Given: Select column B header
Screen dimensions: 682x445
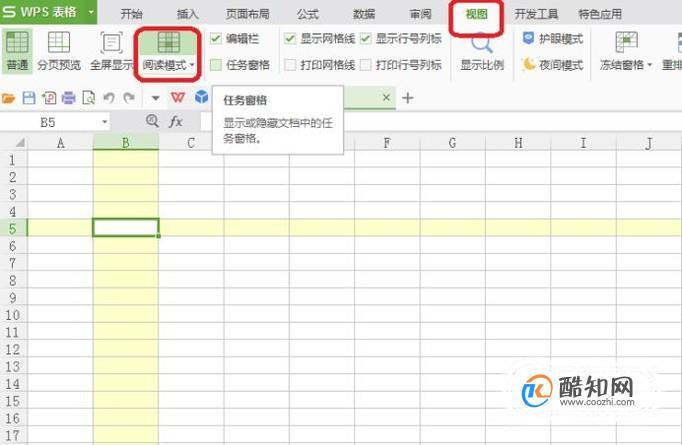Looking at the screenshot, I should click(x=126, y=143).
